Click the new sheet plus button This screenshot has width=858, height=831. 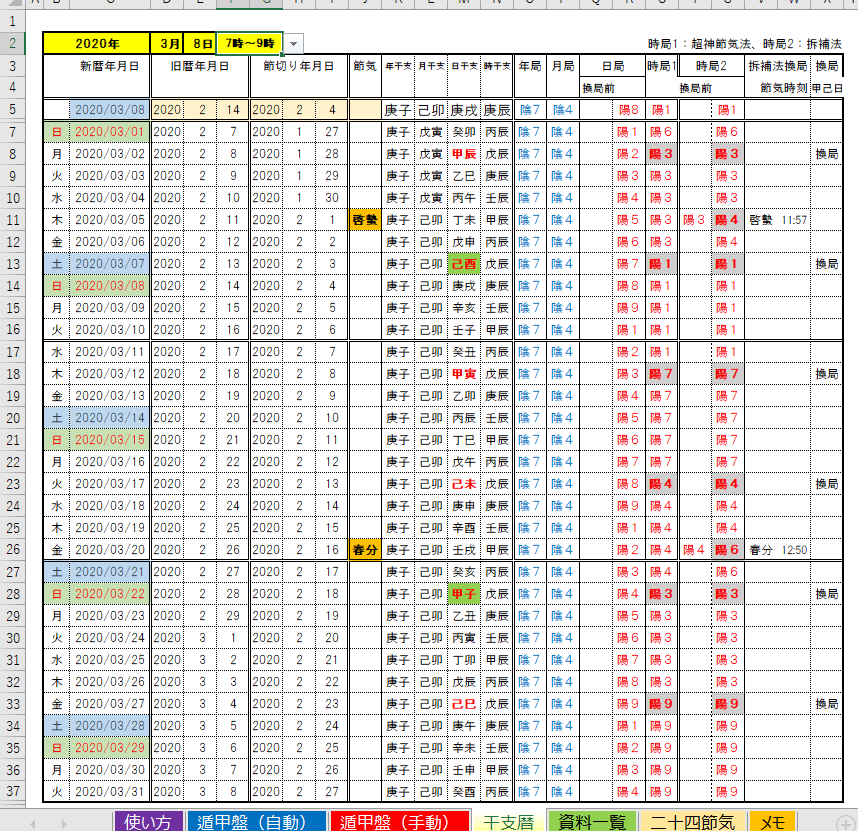pyautogui.click(x=845, y=823)
